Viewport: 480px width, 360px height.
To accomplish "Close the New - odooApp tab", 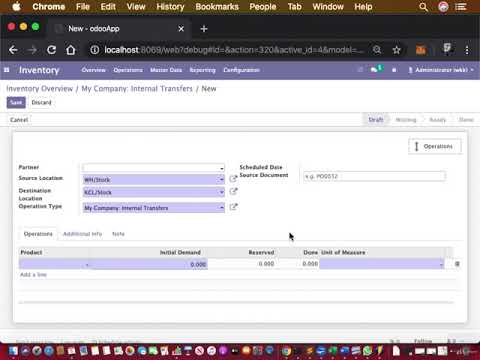I will point(181,29).
